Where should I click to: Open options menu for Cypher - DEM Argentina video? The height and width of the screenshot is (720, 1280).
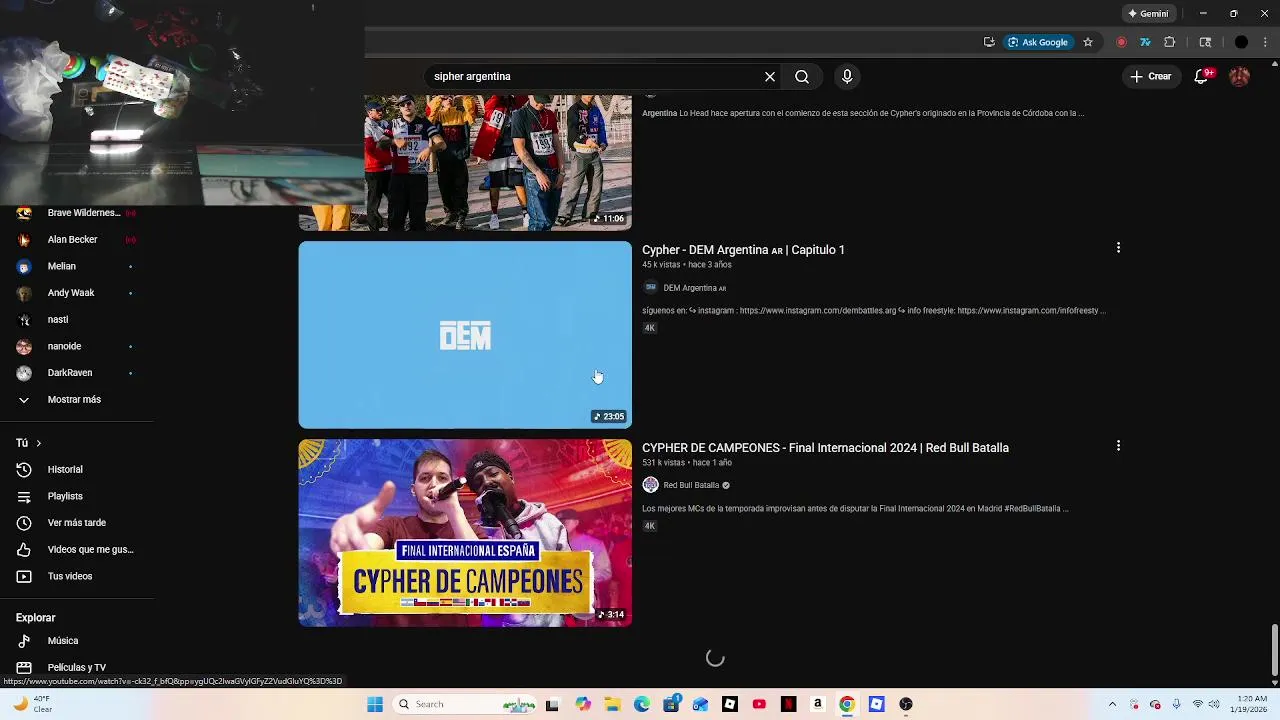coord(1118,248)
